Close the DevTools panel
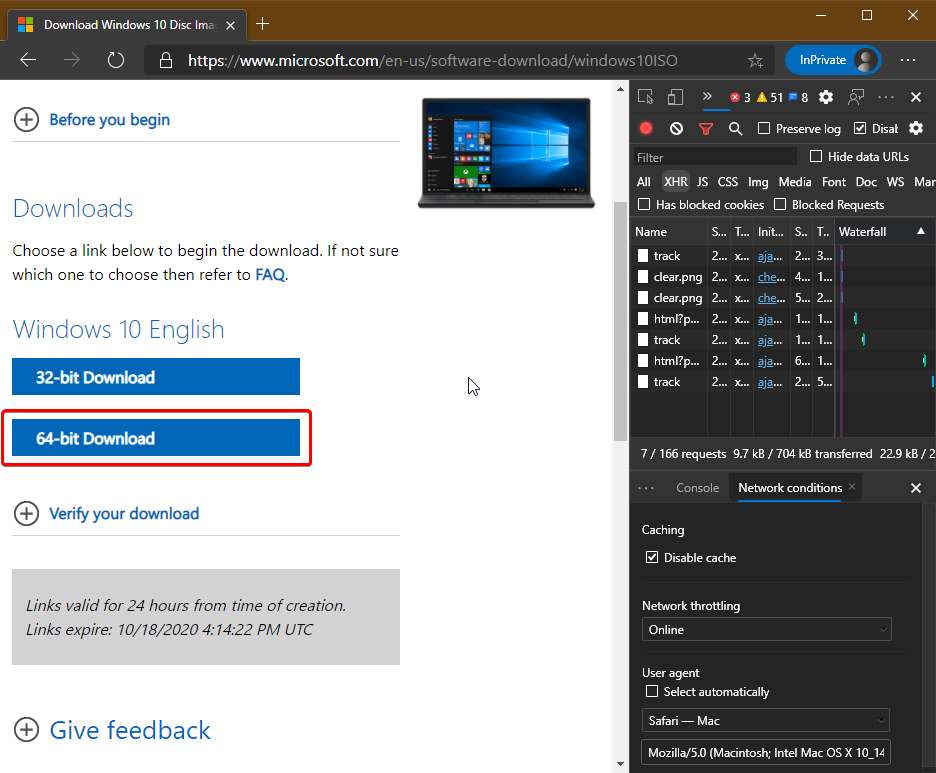The height and width of the screenshot is (773, 936). [x=916, y=97]
